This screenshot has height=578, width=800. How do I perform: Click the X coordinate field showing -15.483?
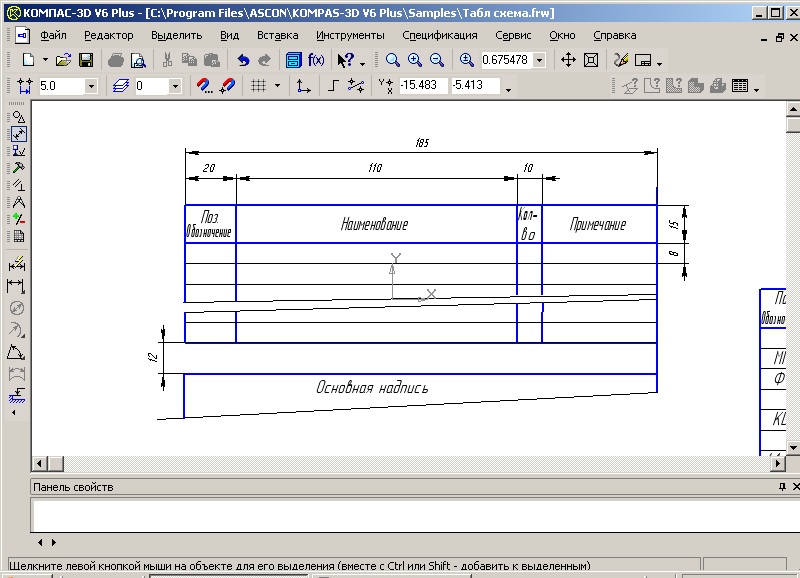pyautogui.click(x=423, y=86)
